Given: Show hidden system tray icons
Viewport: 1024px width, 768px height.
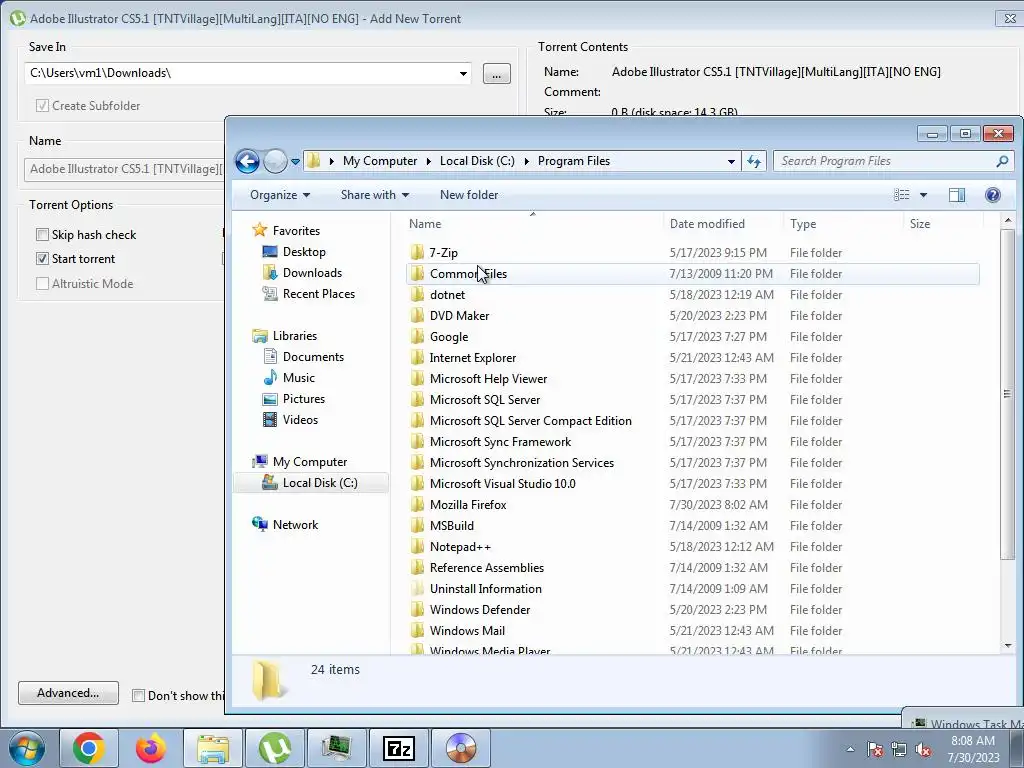Looking at the screenshot, I should tap(850, 749).
